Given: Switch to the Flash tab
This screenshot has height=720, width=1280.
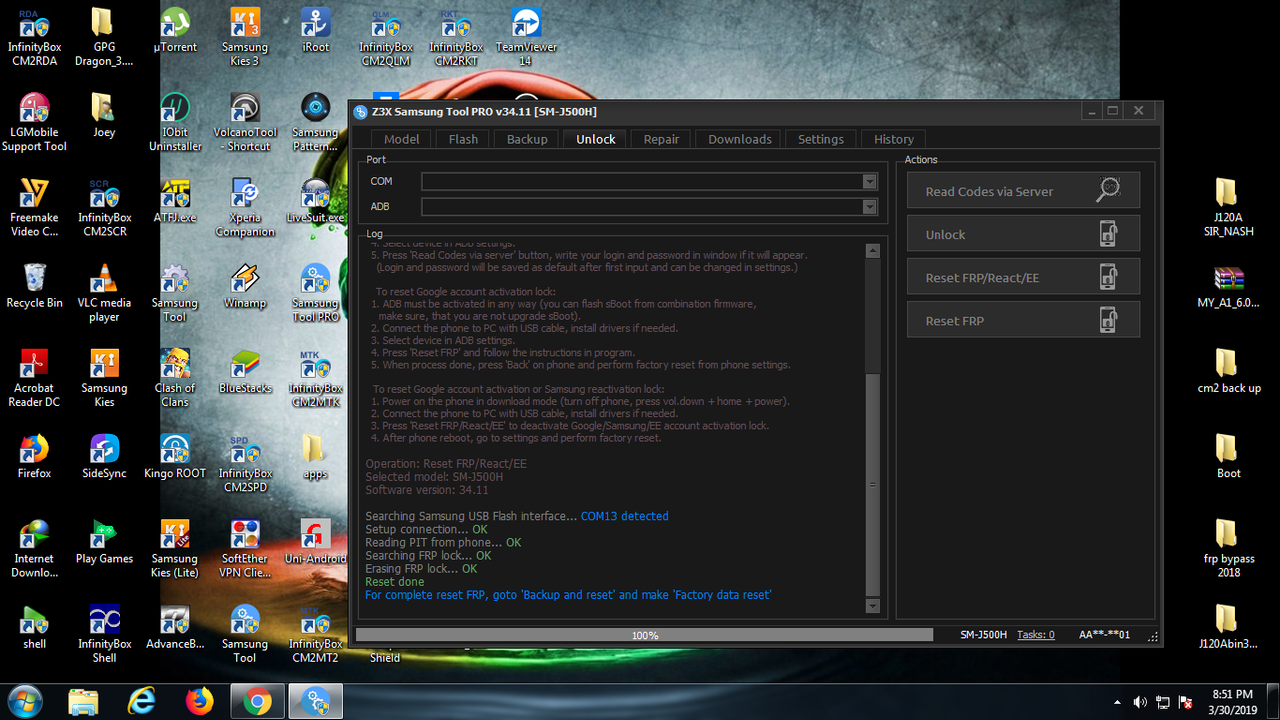Looking at the screenshot, I should pyautogui.click(x=463, y=139).
